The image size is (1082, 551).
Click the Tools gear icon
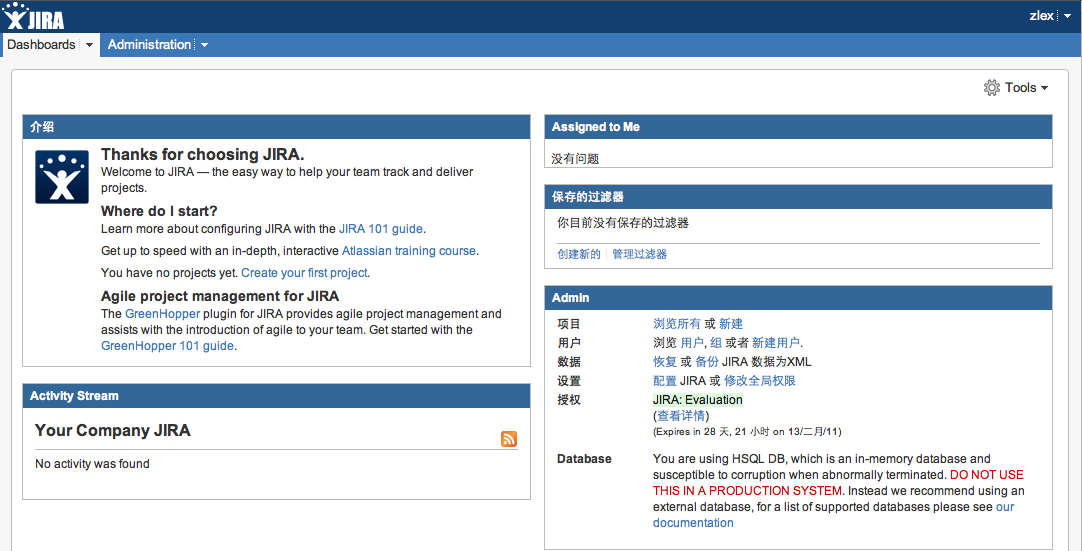992,88
